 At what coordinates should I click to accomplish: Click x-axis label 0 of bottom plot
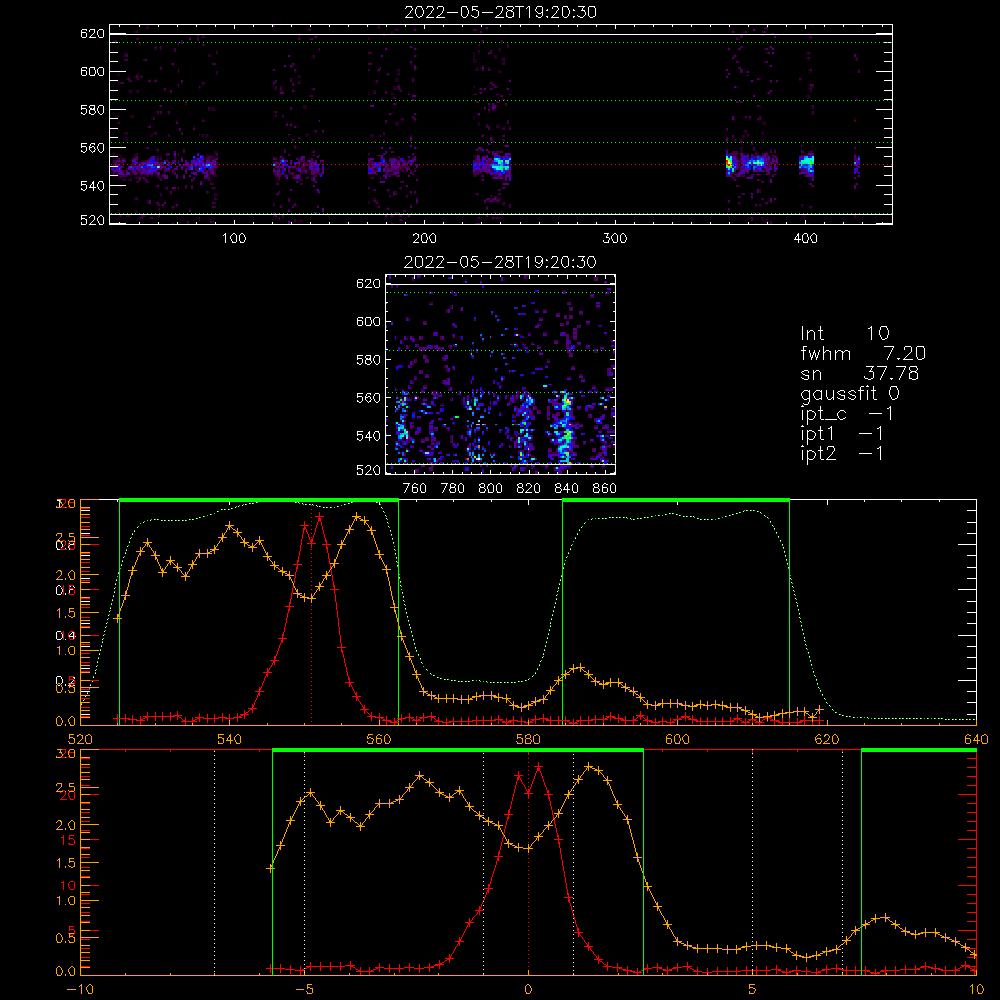[528, 990]
